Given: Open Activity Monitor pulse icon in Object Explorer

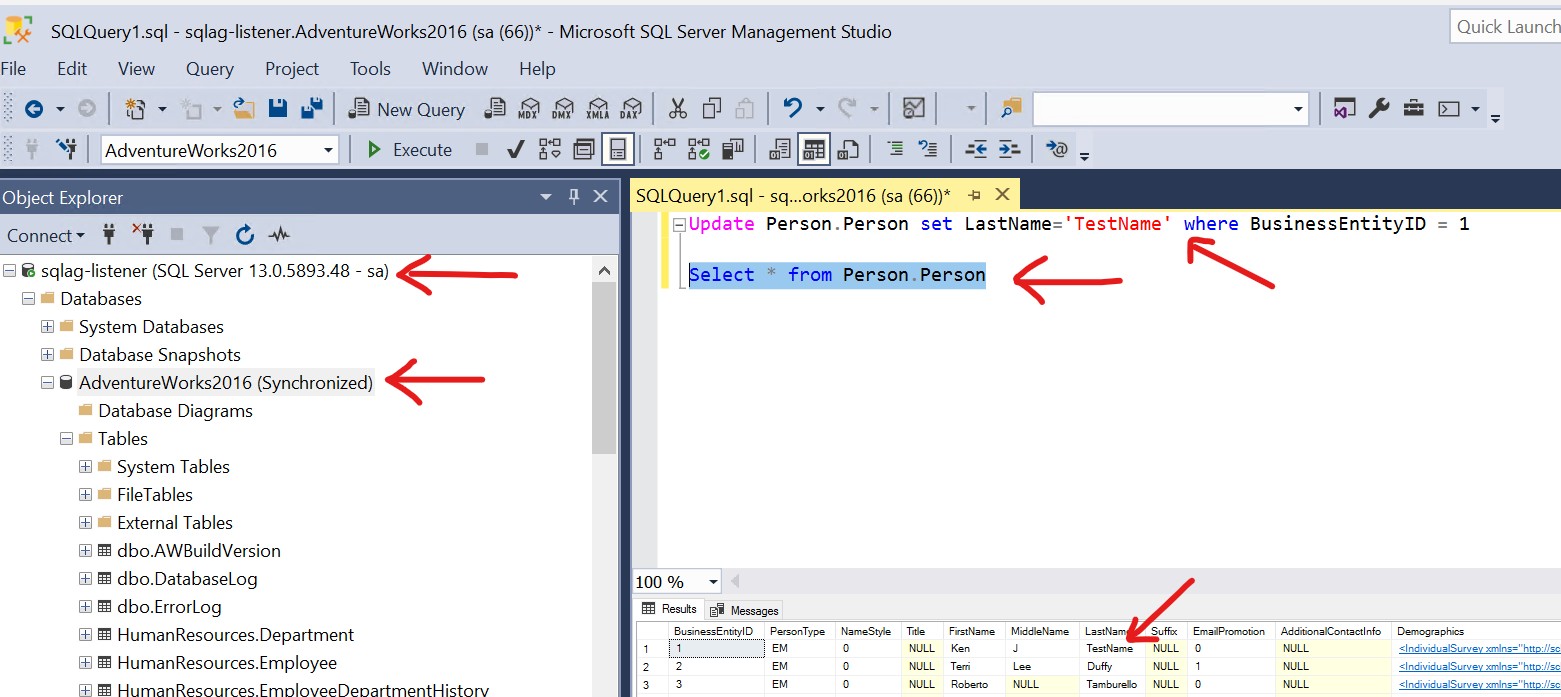Looking at the screenshot, I should [279, 236].
